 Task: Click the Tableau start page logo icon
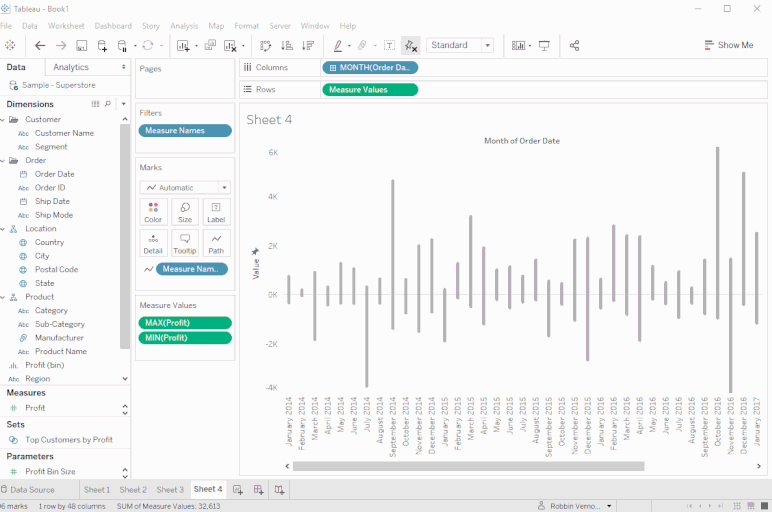(10, 45)
